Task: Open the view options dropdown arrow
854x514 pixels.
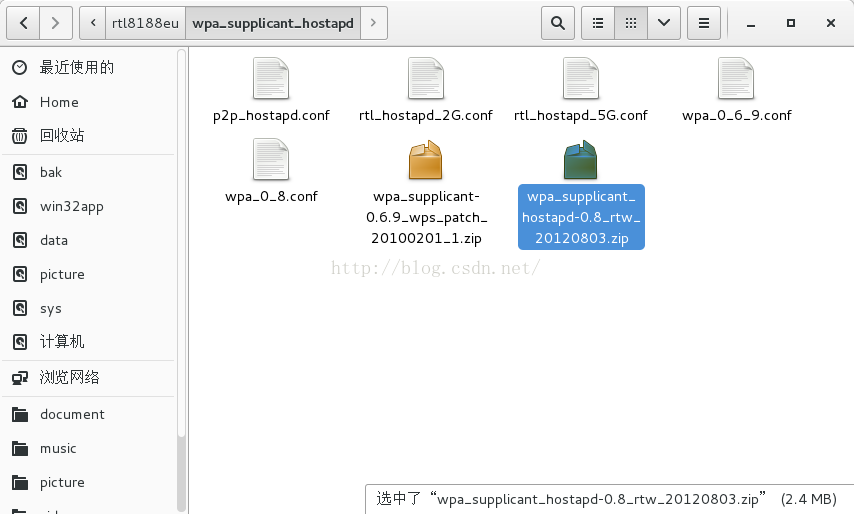Action: [663, 22]
